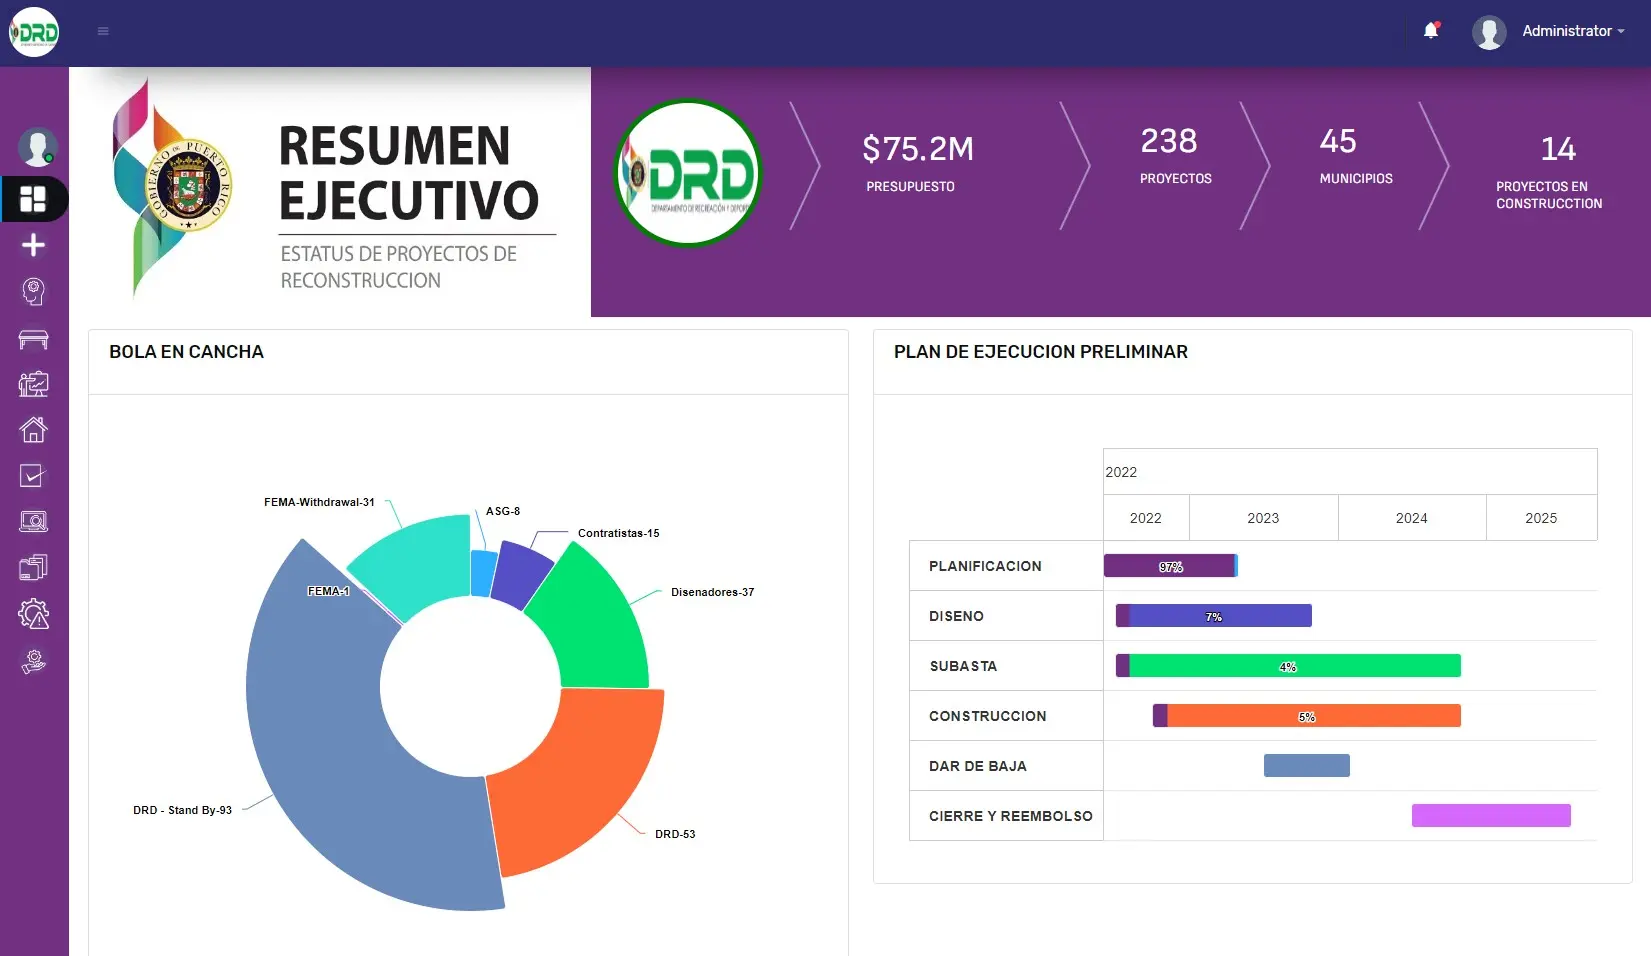Open the gear warning icon in sidebar
The image size is (1651, 956).
pos(33,614)
